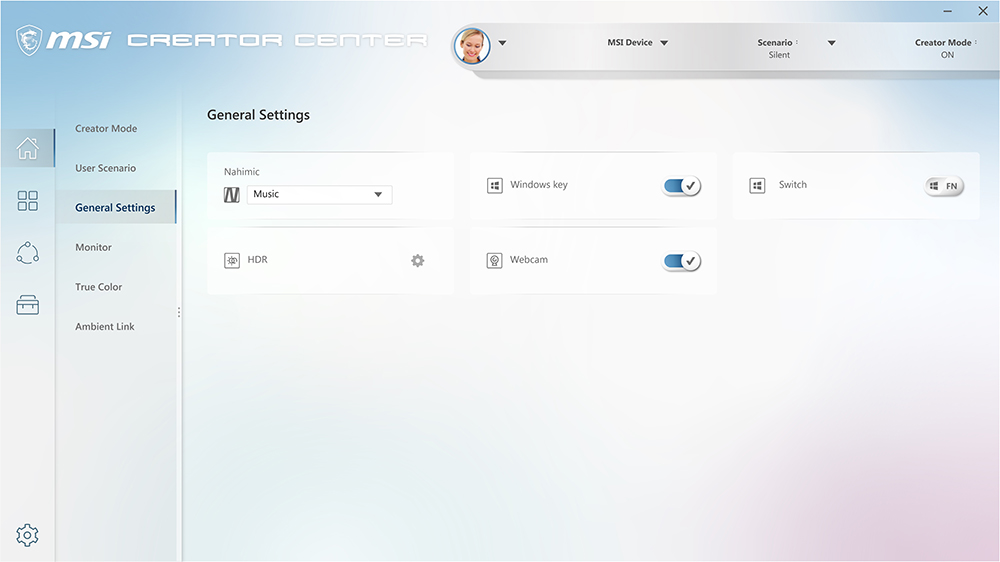Screen dimensions: 1000x562
Task: Click the Switch label text
Action: 793,184
